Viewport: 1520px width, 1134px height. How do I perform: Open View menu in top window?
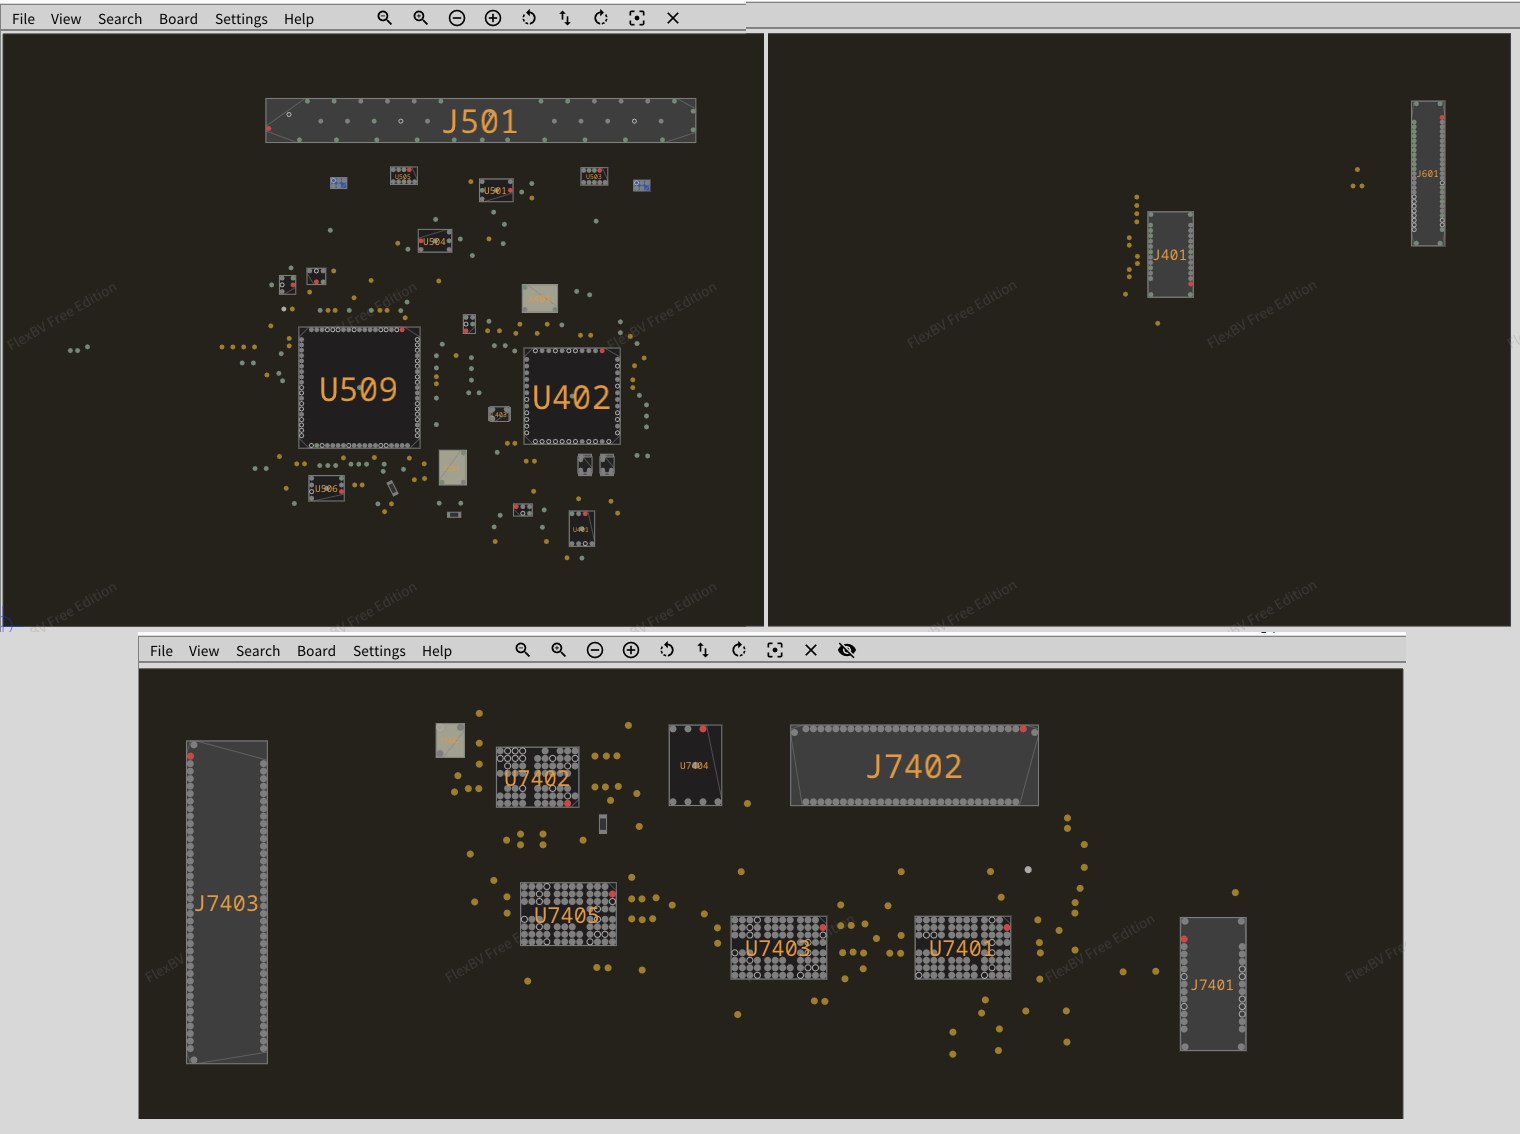66,19
